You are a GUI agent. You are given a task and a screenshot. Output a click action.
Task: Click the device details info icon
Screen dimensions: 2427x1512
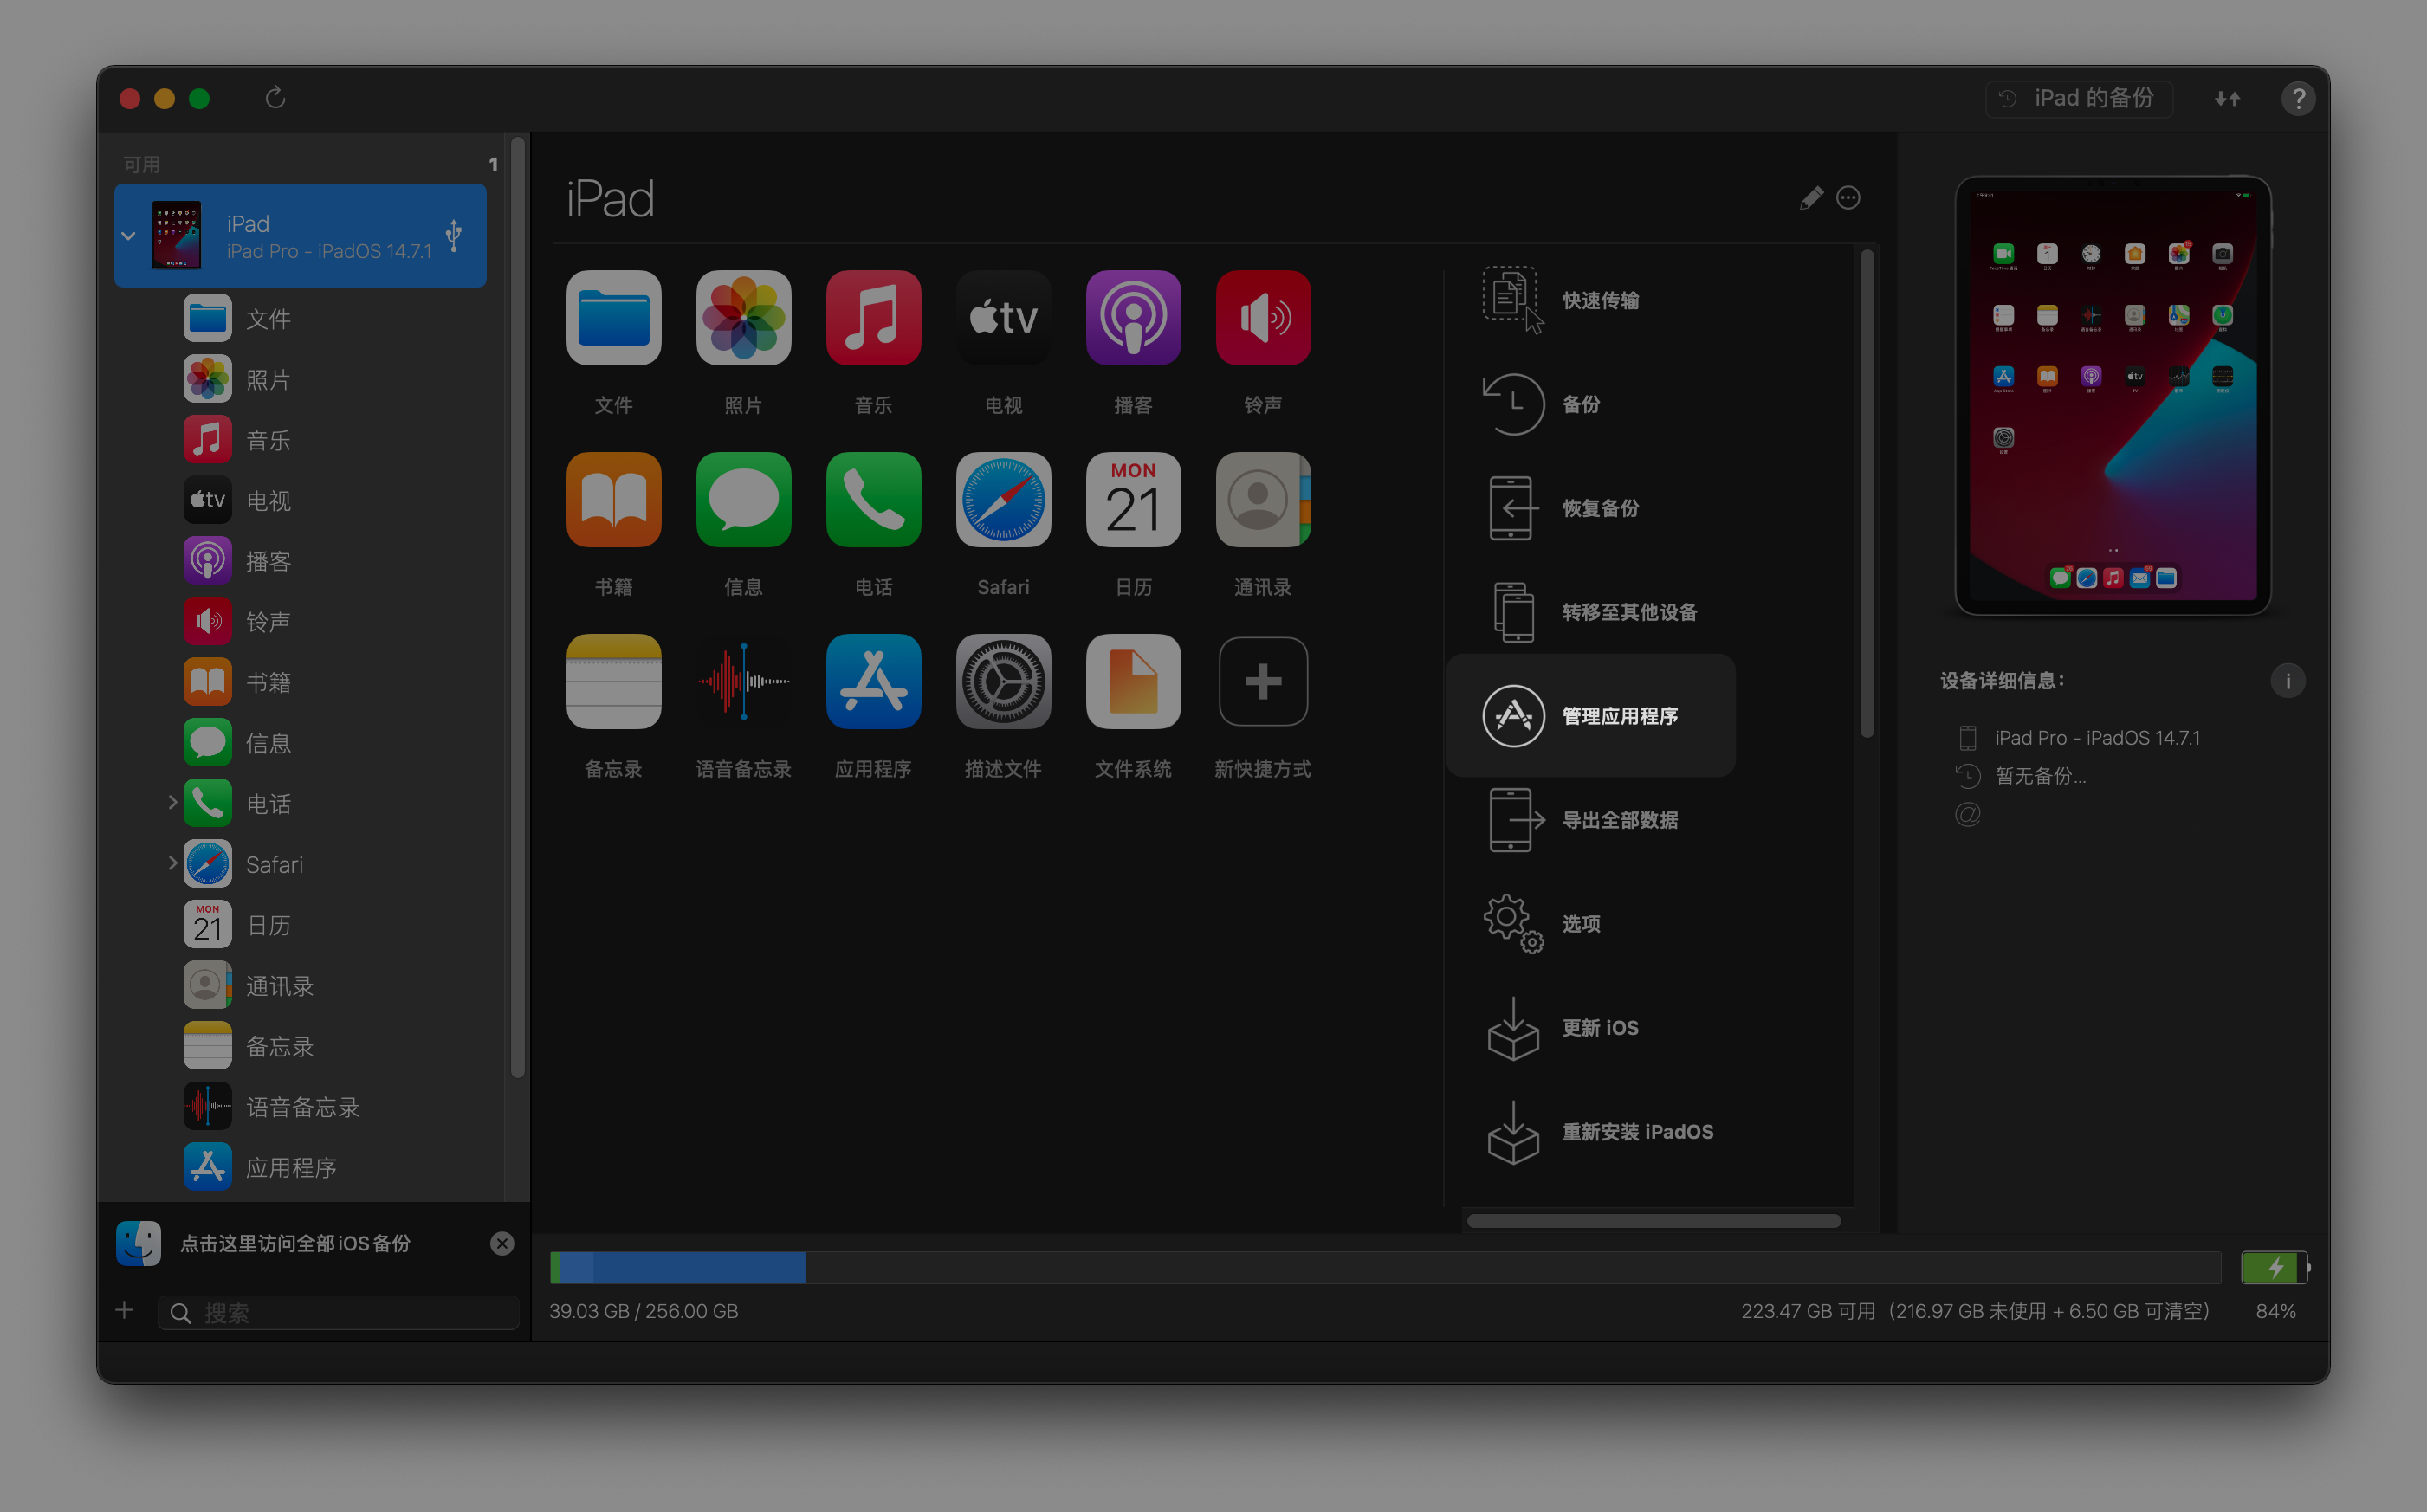click(2287, 681)
